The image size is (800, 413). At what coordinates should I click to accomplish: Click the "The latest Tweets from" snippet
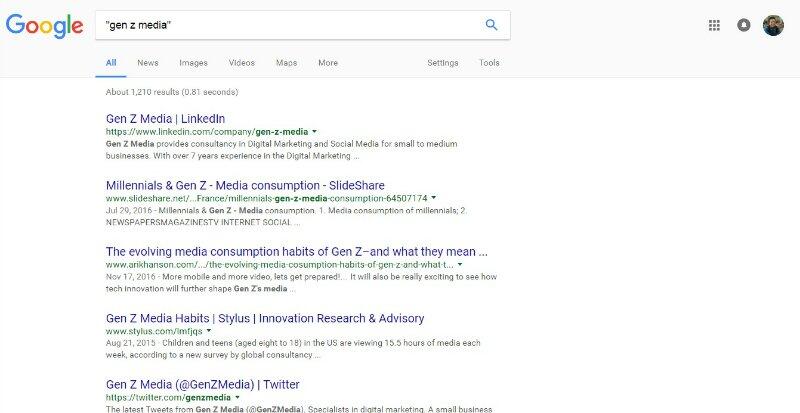tap(299, 409)
